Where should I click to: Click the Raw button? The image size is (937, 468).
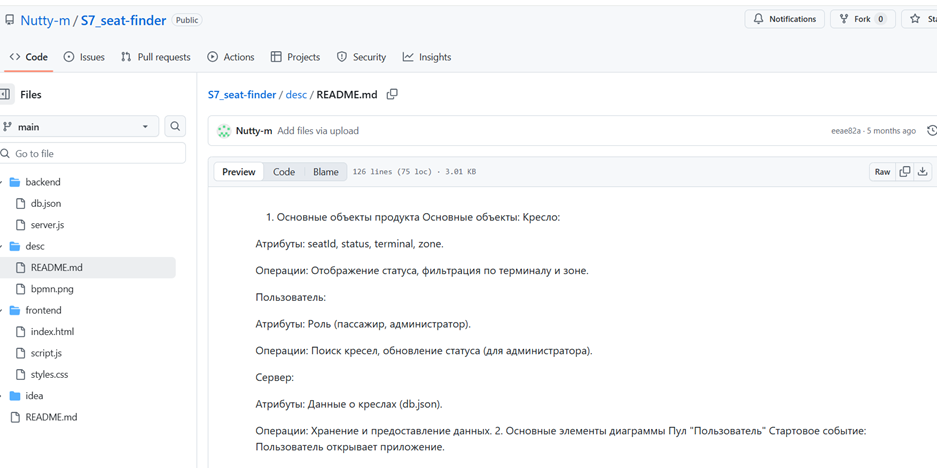pos(882,172)
